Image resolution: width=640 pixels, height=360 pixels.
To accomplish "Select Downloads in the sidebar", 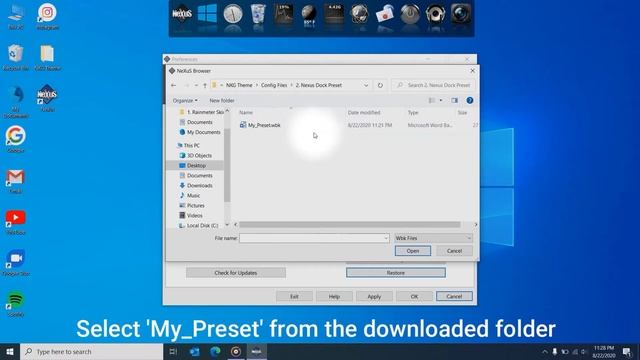I will point(196,185).
